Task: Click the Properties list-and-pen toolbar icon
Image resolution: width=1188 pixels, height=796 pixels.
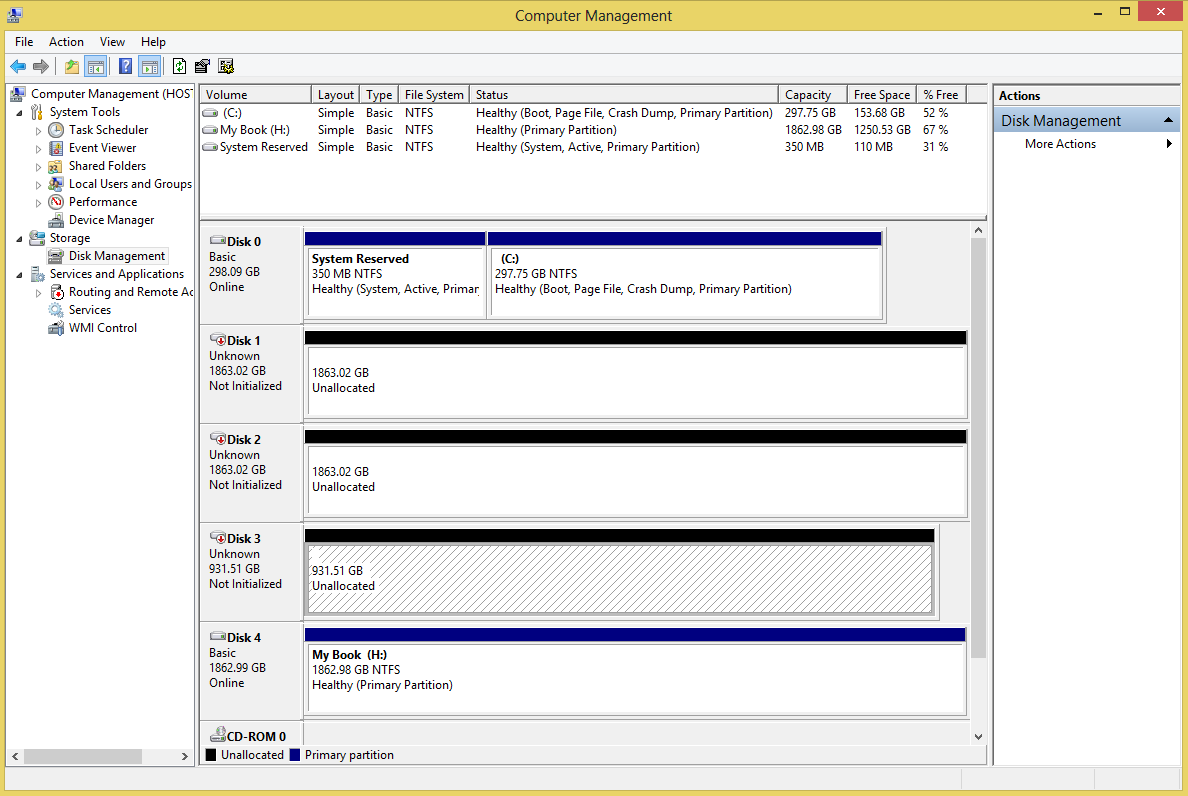Action: (x=202, y=67)
